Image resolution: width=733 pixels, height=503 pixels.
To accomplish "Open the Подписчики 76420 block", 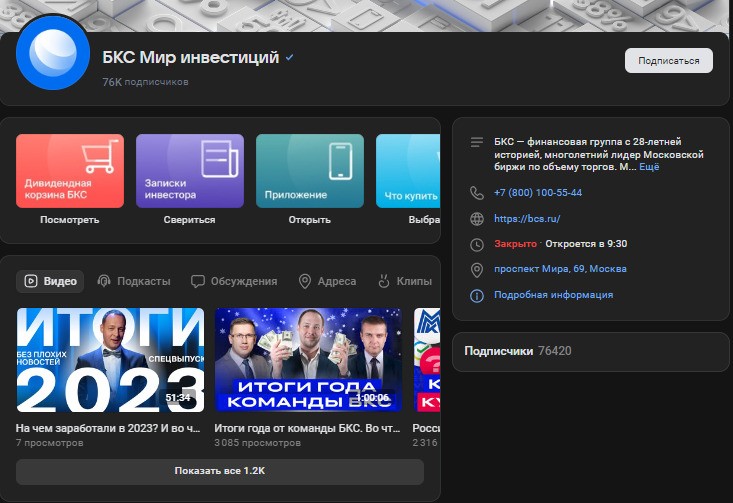I will click(591, 352).
